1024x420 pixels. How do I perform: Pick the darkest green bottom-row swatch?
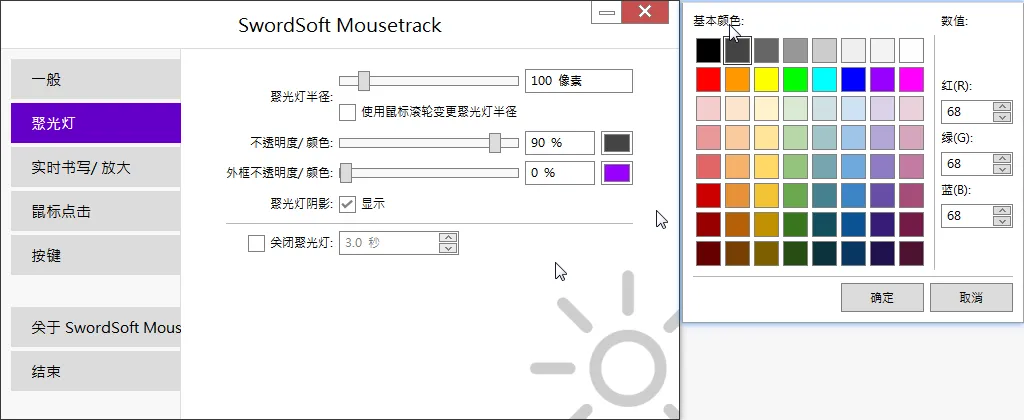(795, 253)
